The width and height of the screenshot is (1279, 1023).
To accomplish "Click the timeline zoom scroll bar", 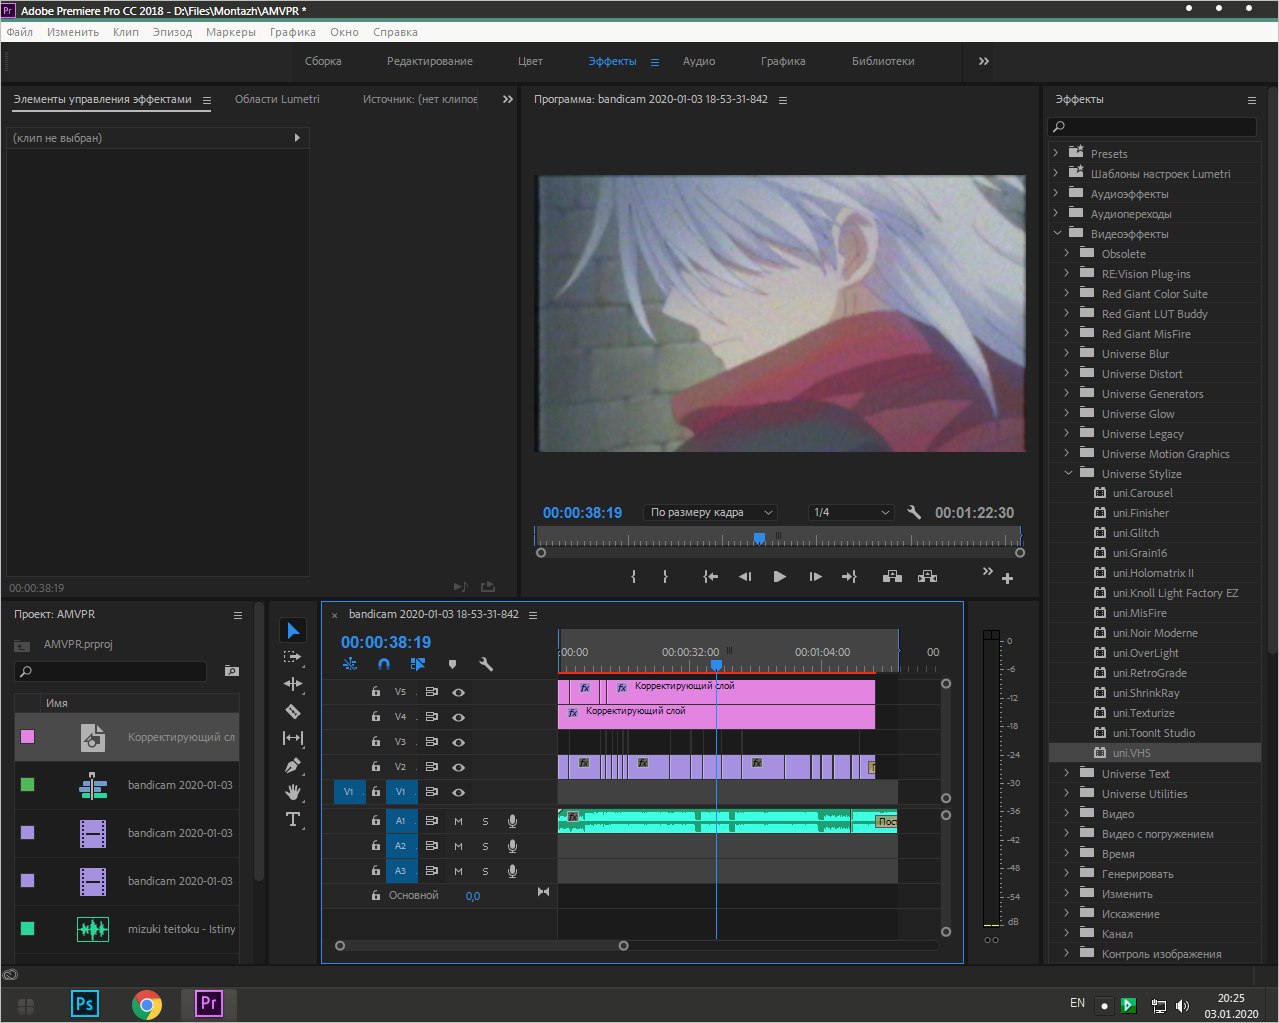I will pos(482,945).
